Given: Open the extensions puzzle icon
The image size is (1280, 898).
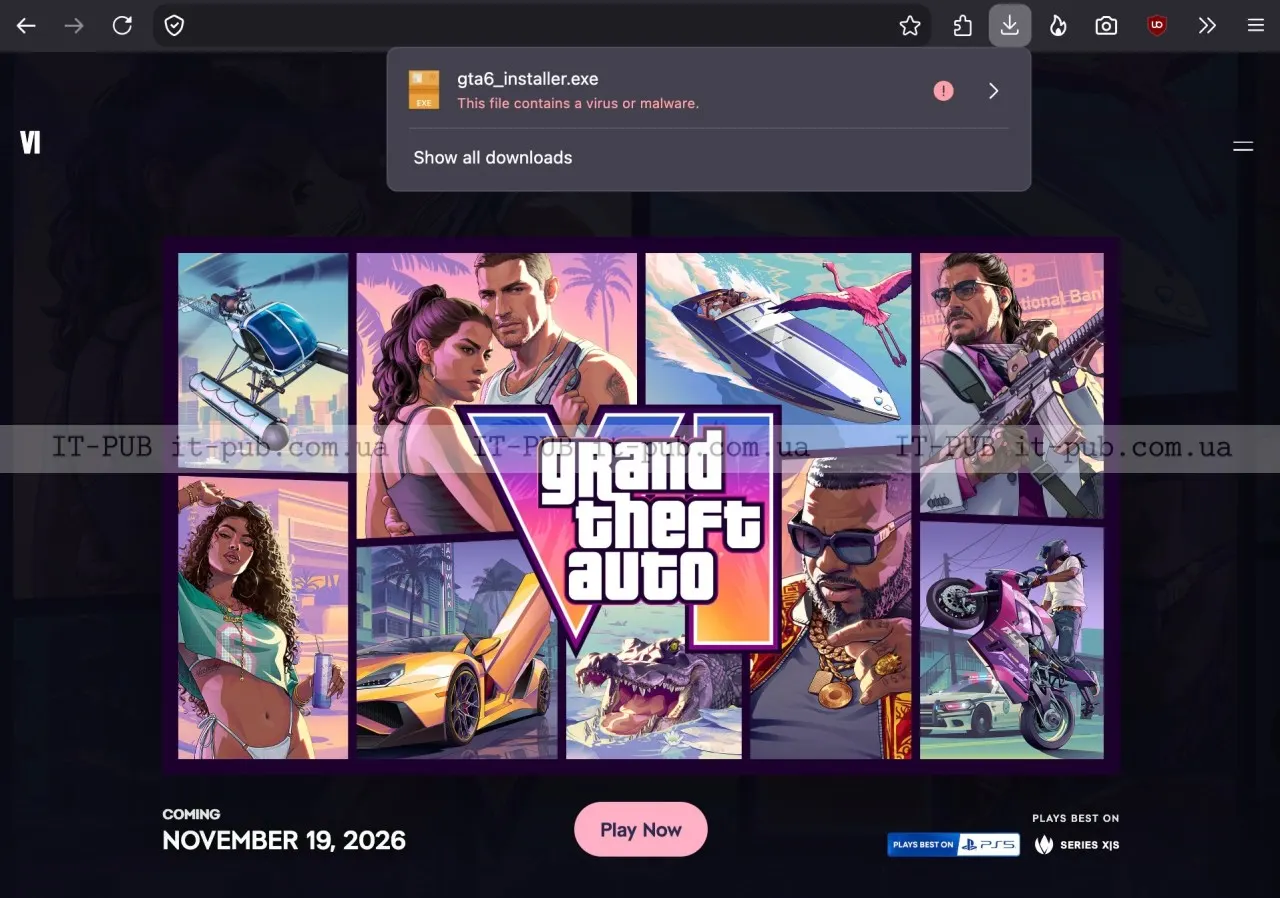Looking at the screenshot, I should (962, 26).
